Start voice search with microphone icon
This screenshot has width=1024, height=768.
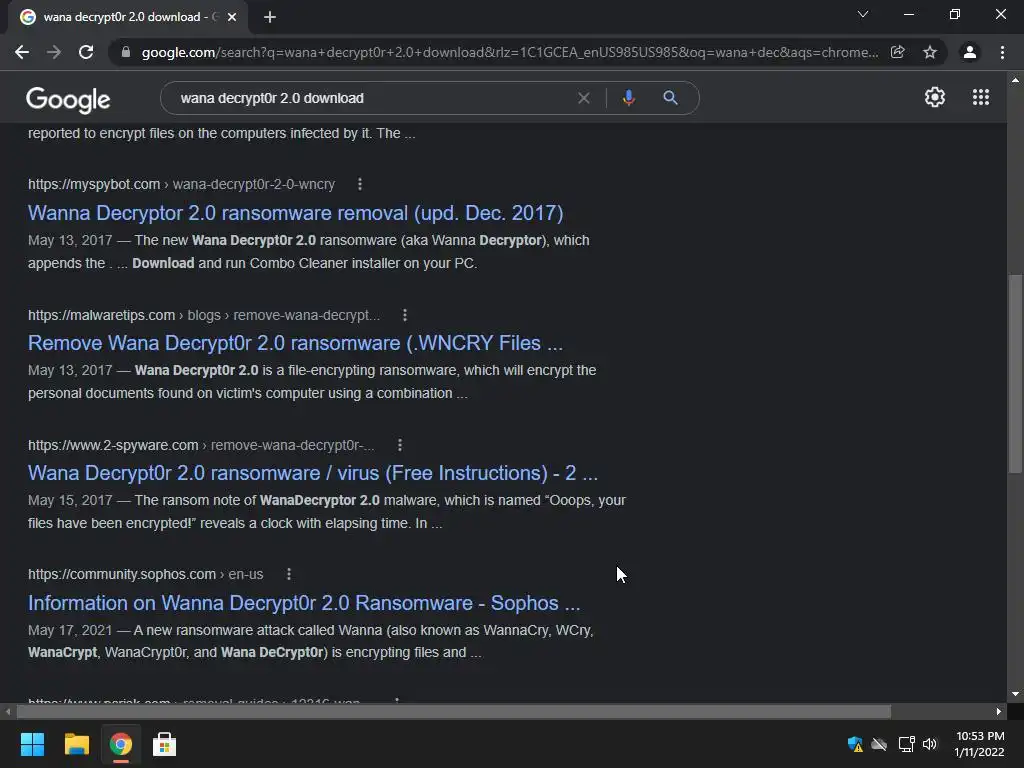(629, 98)
